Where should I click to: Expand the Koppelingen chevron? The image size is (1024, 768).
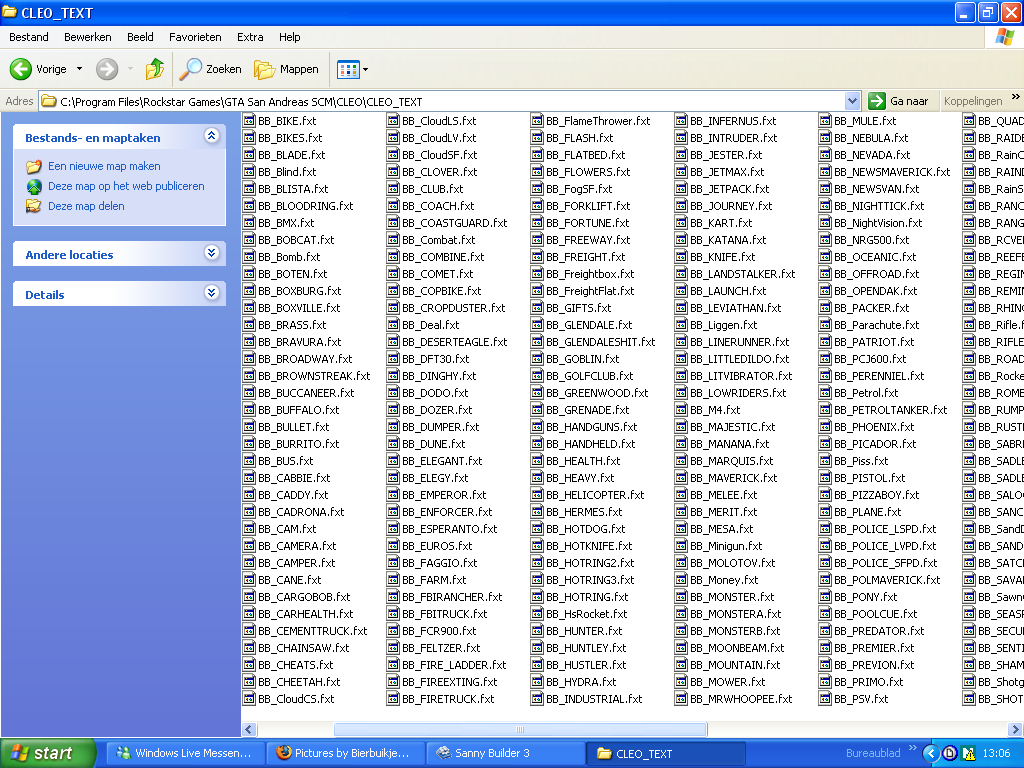coord(1016,97)
